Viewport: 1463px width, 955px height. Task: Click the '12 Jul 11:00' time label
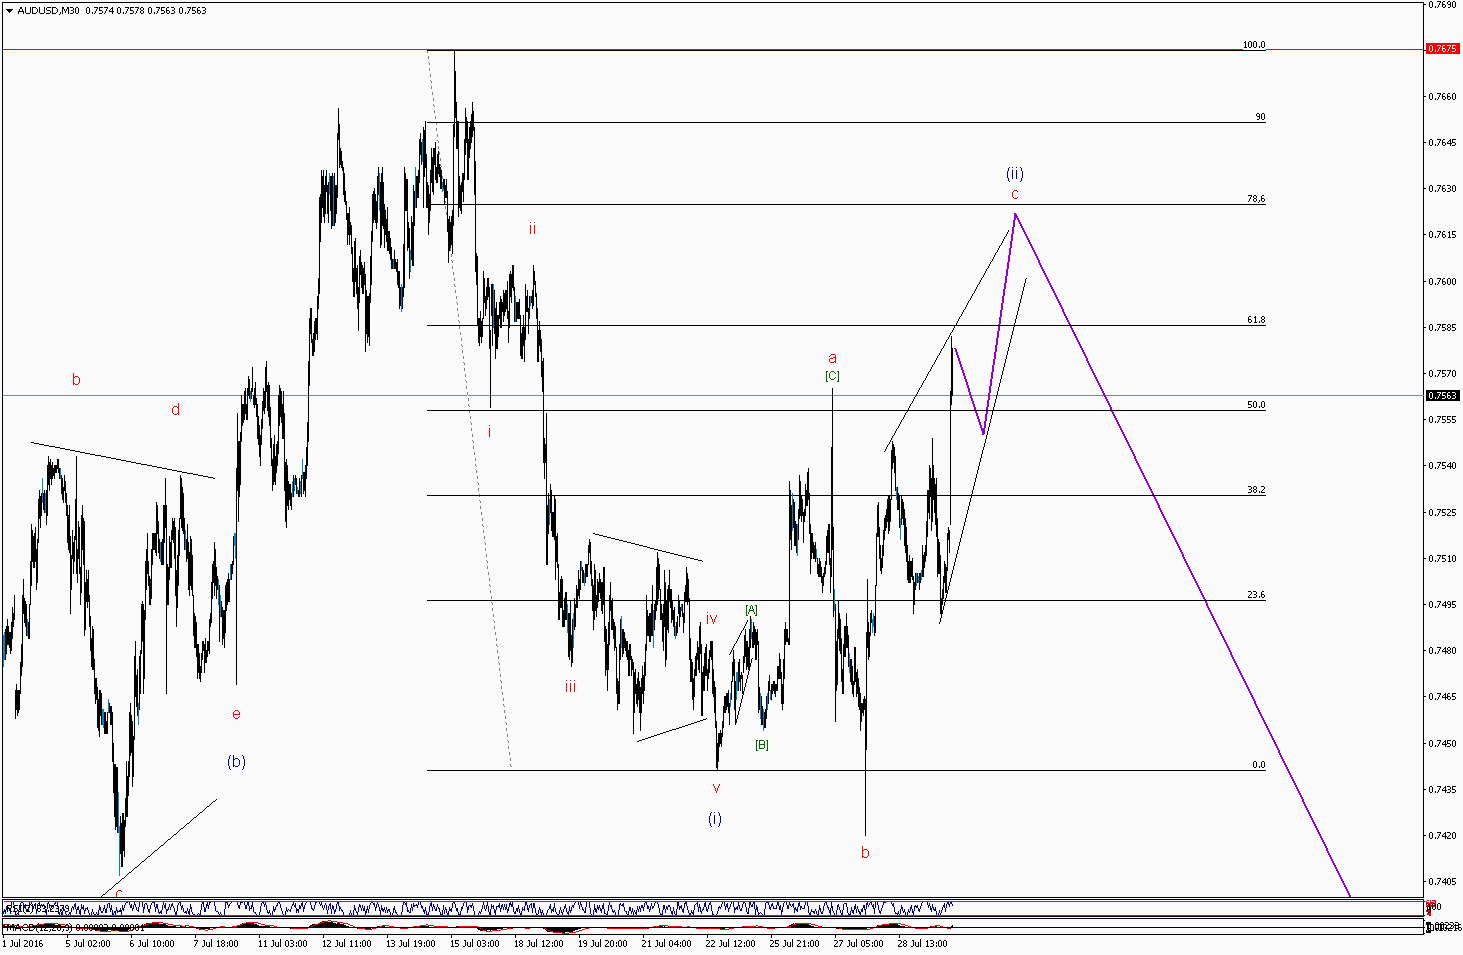(x=347, y=943)
